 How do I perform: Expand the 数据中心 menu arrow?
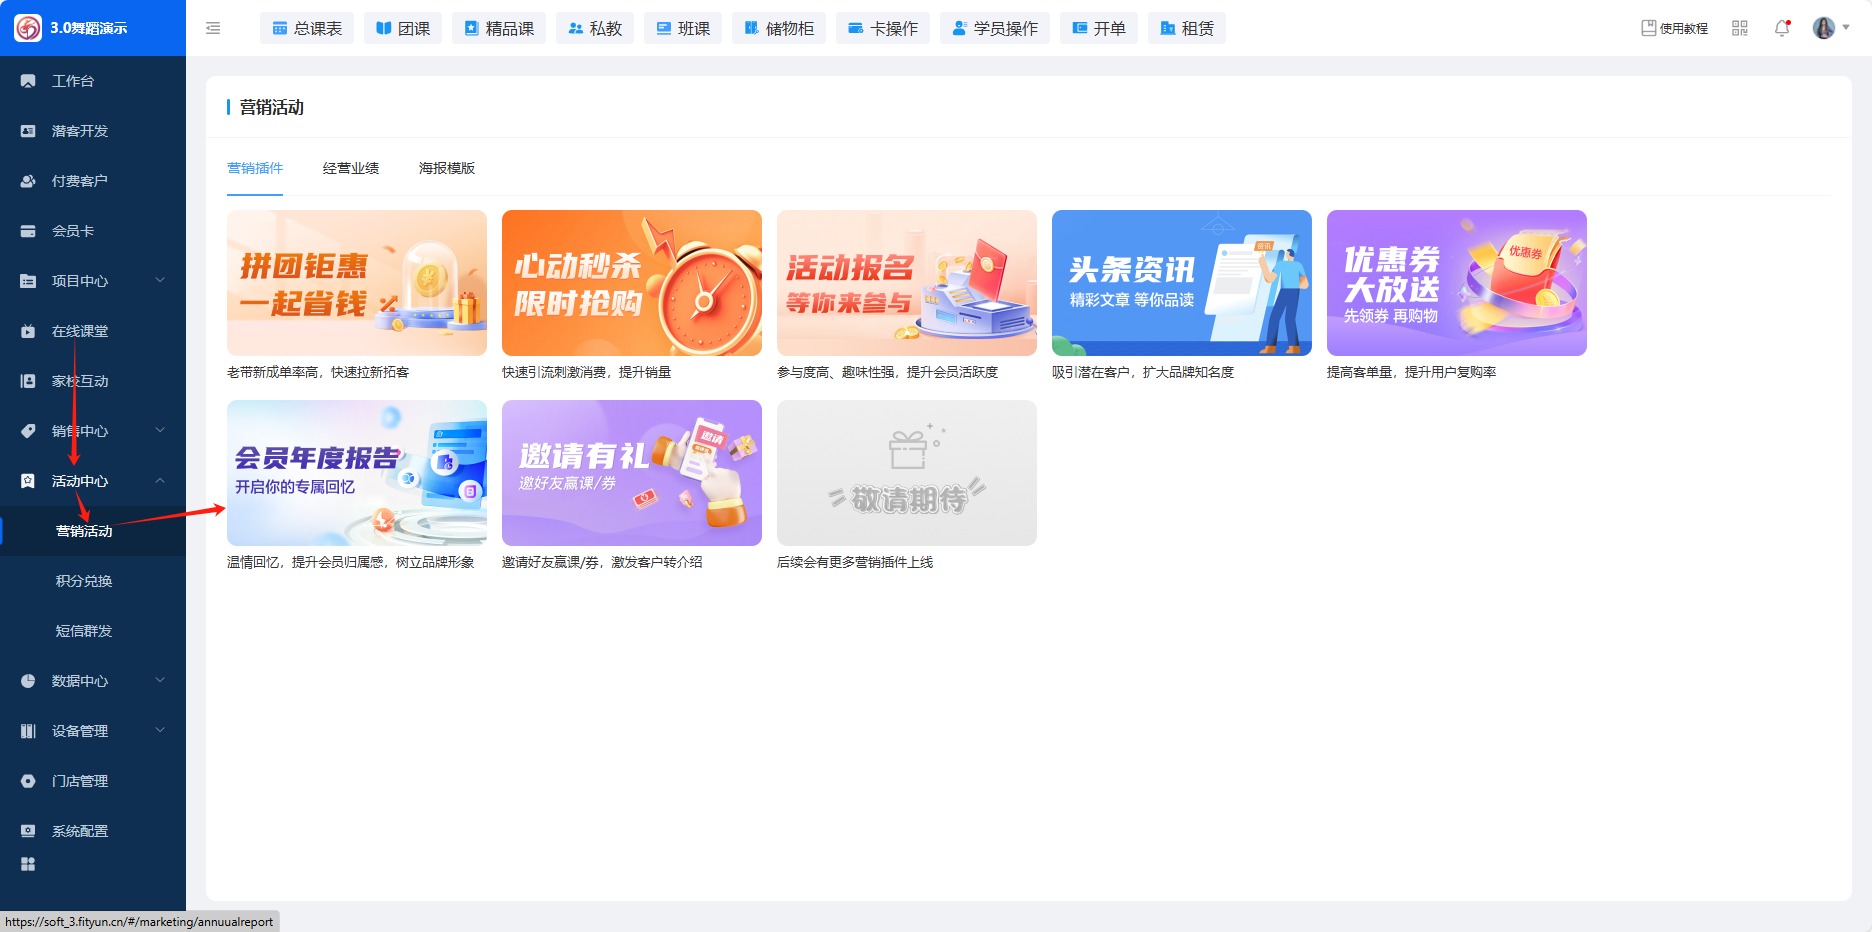pyautogui.click(x=160, y=681)
